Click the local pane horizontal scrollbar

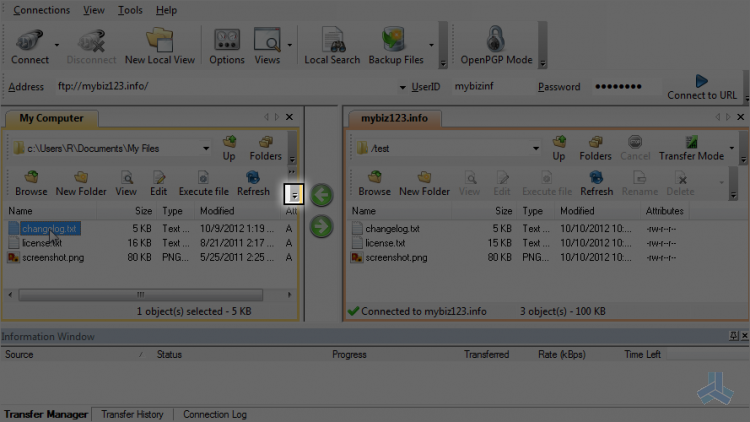(141, 295)
